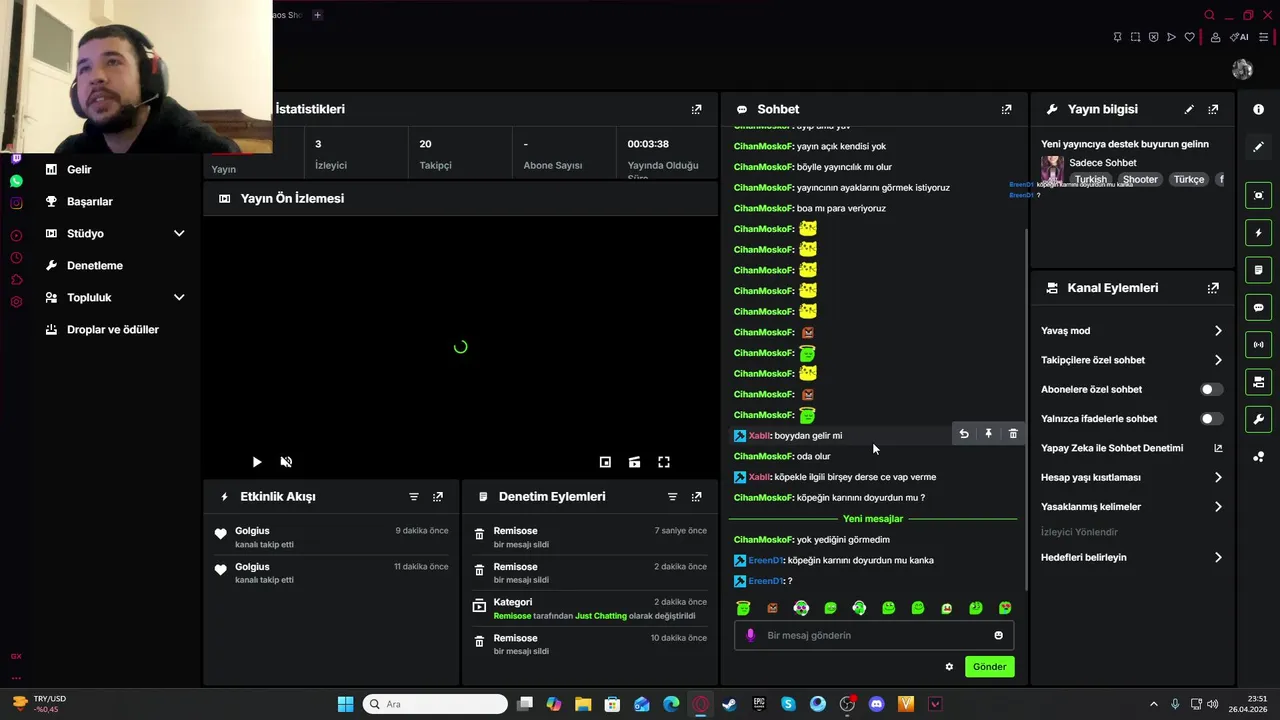Open Takipçilere özel sohbet options

point(1132,360)
